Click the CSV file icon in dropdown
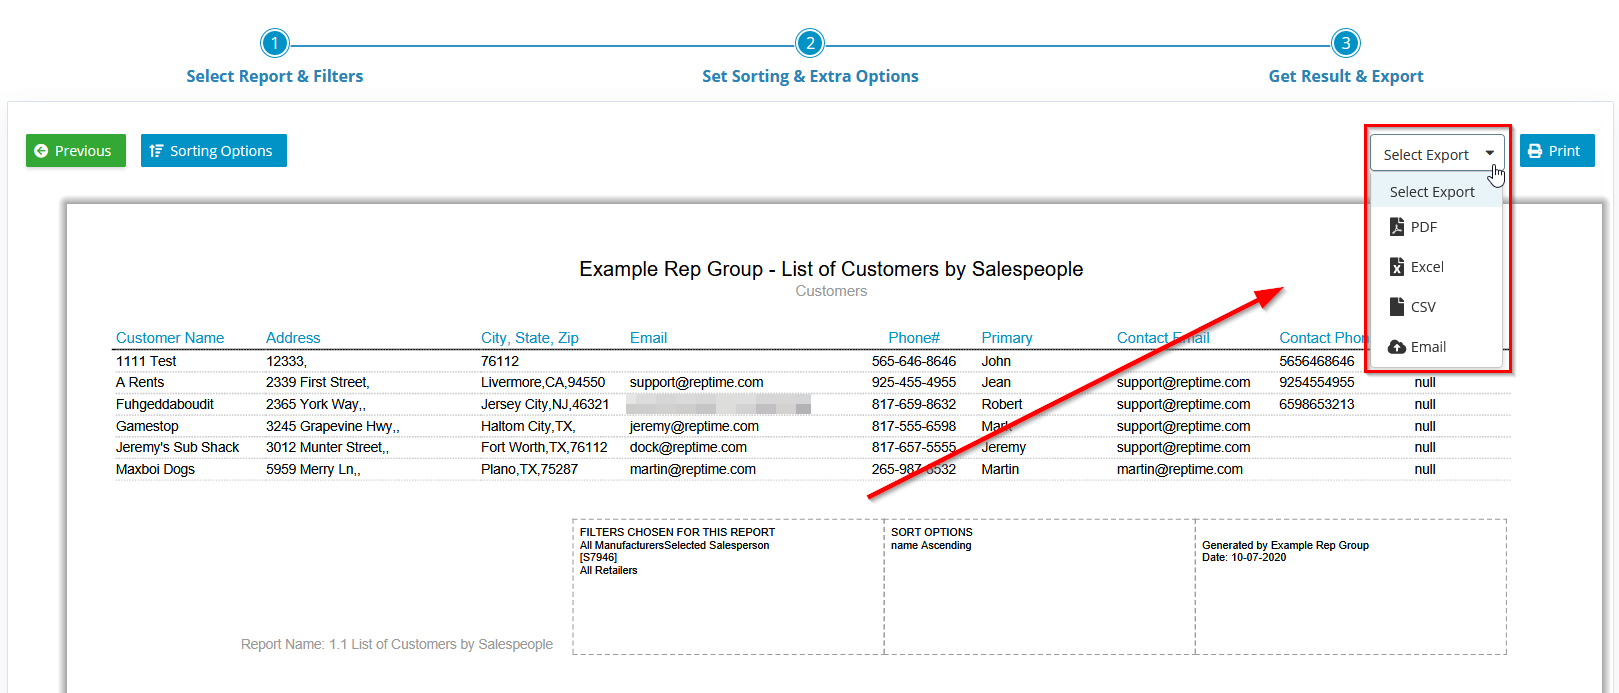The width and height of the screenshot is (1619, 693). [x=1396, y=307]
